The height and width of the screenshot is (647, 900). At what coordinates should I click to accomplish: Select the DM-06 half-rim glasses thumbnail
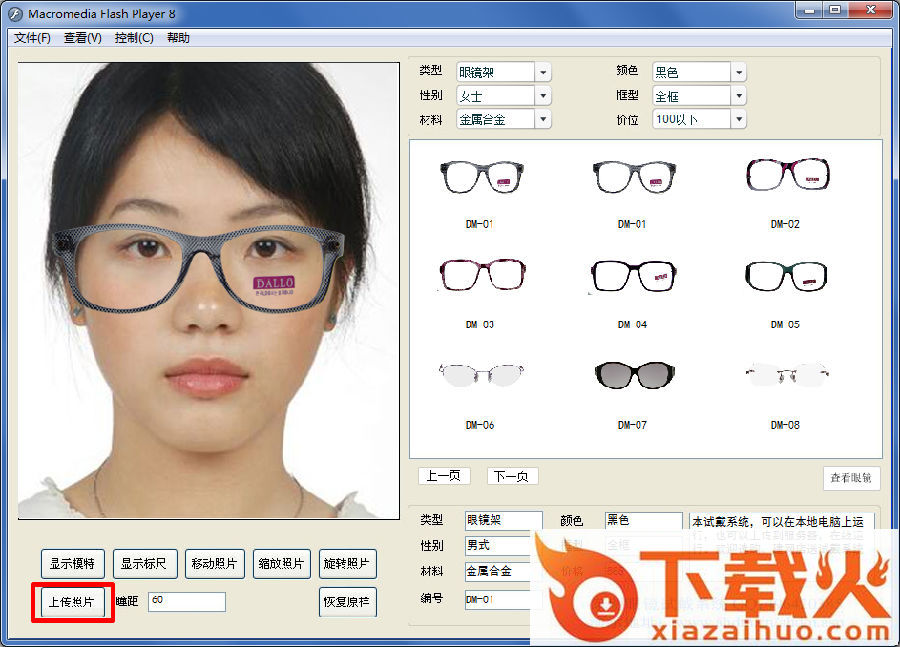pos(481,374)
